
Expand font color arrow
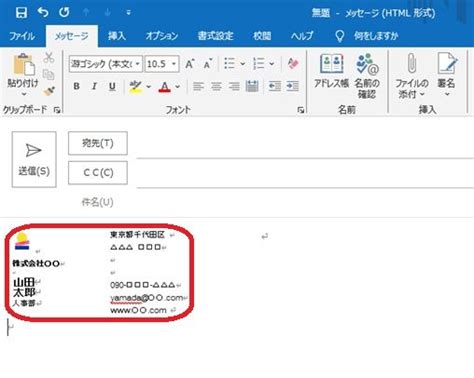[178, 87]
